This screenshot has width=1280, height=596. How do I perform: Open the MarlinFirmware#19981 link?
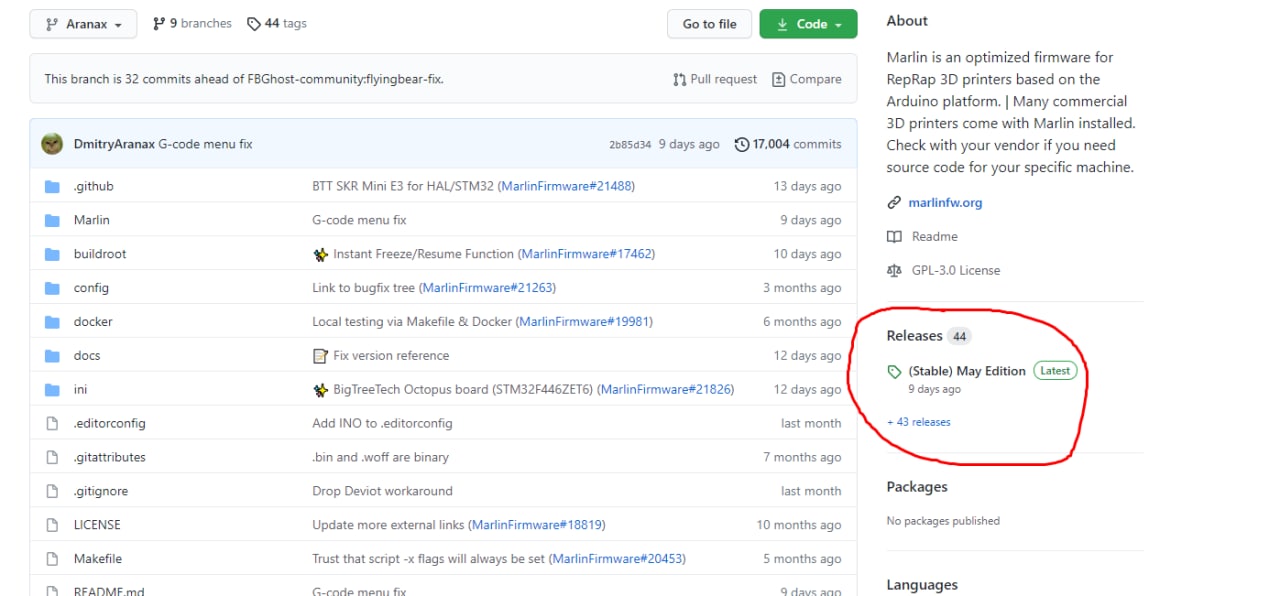(583, 322)
